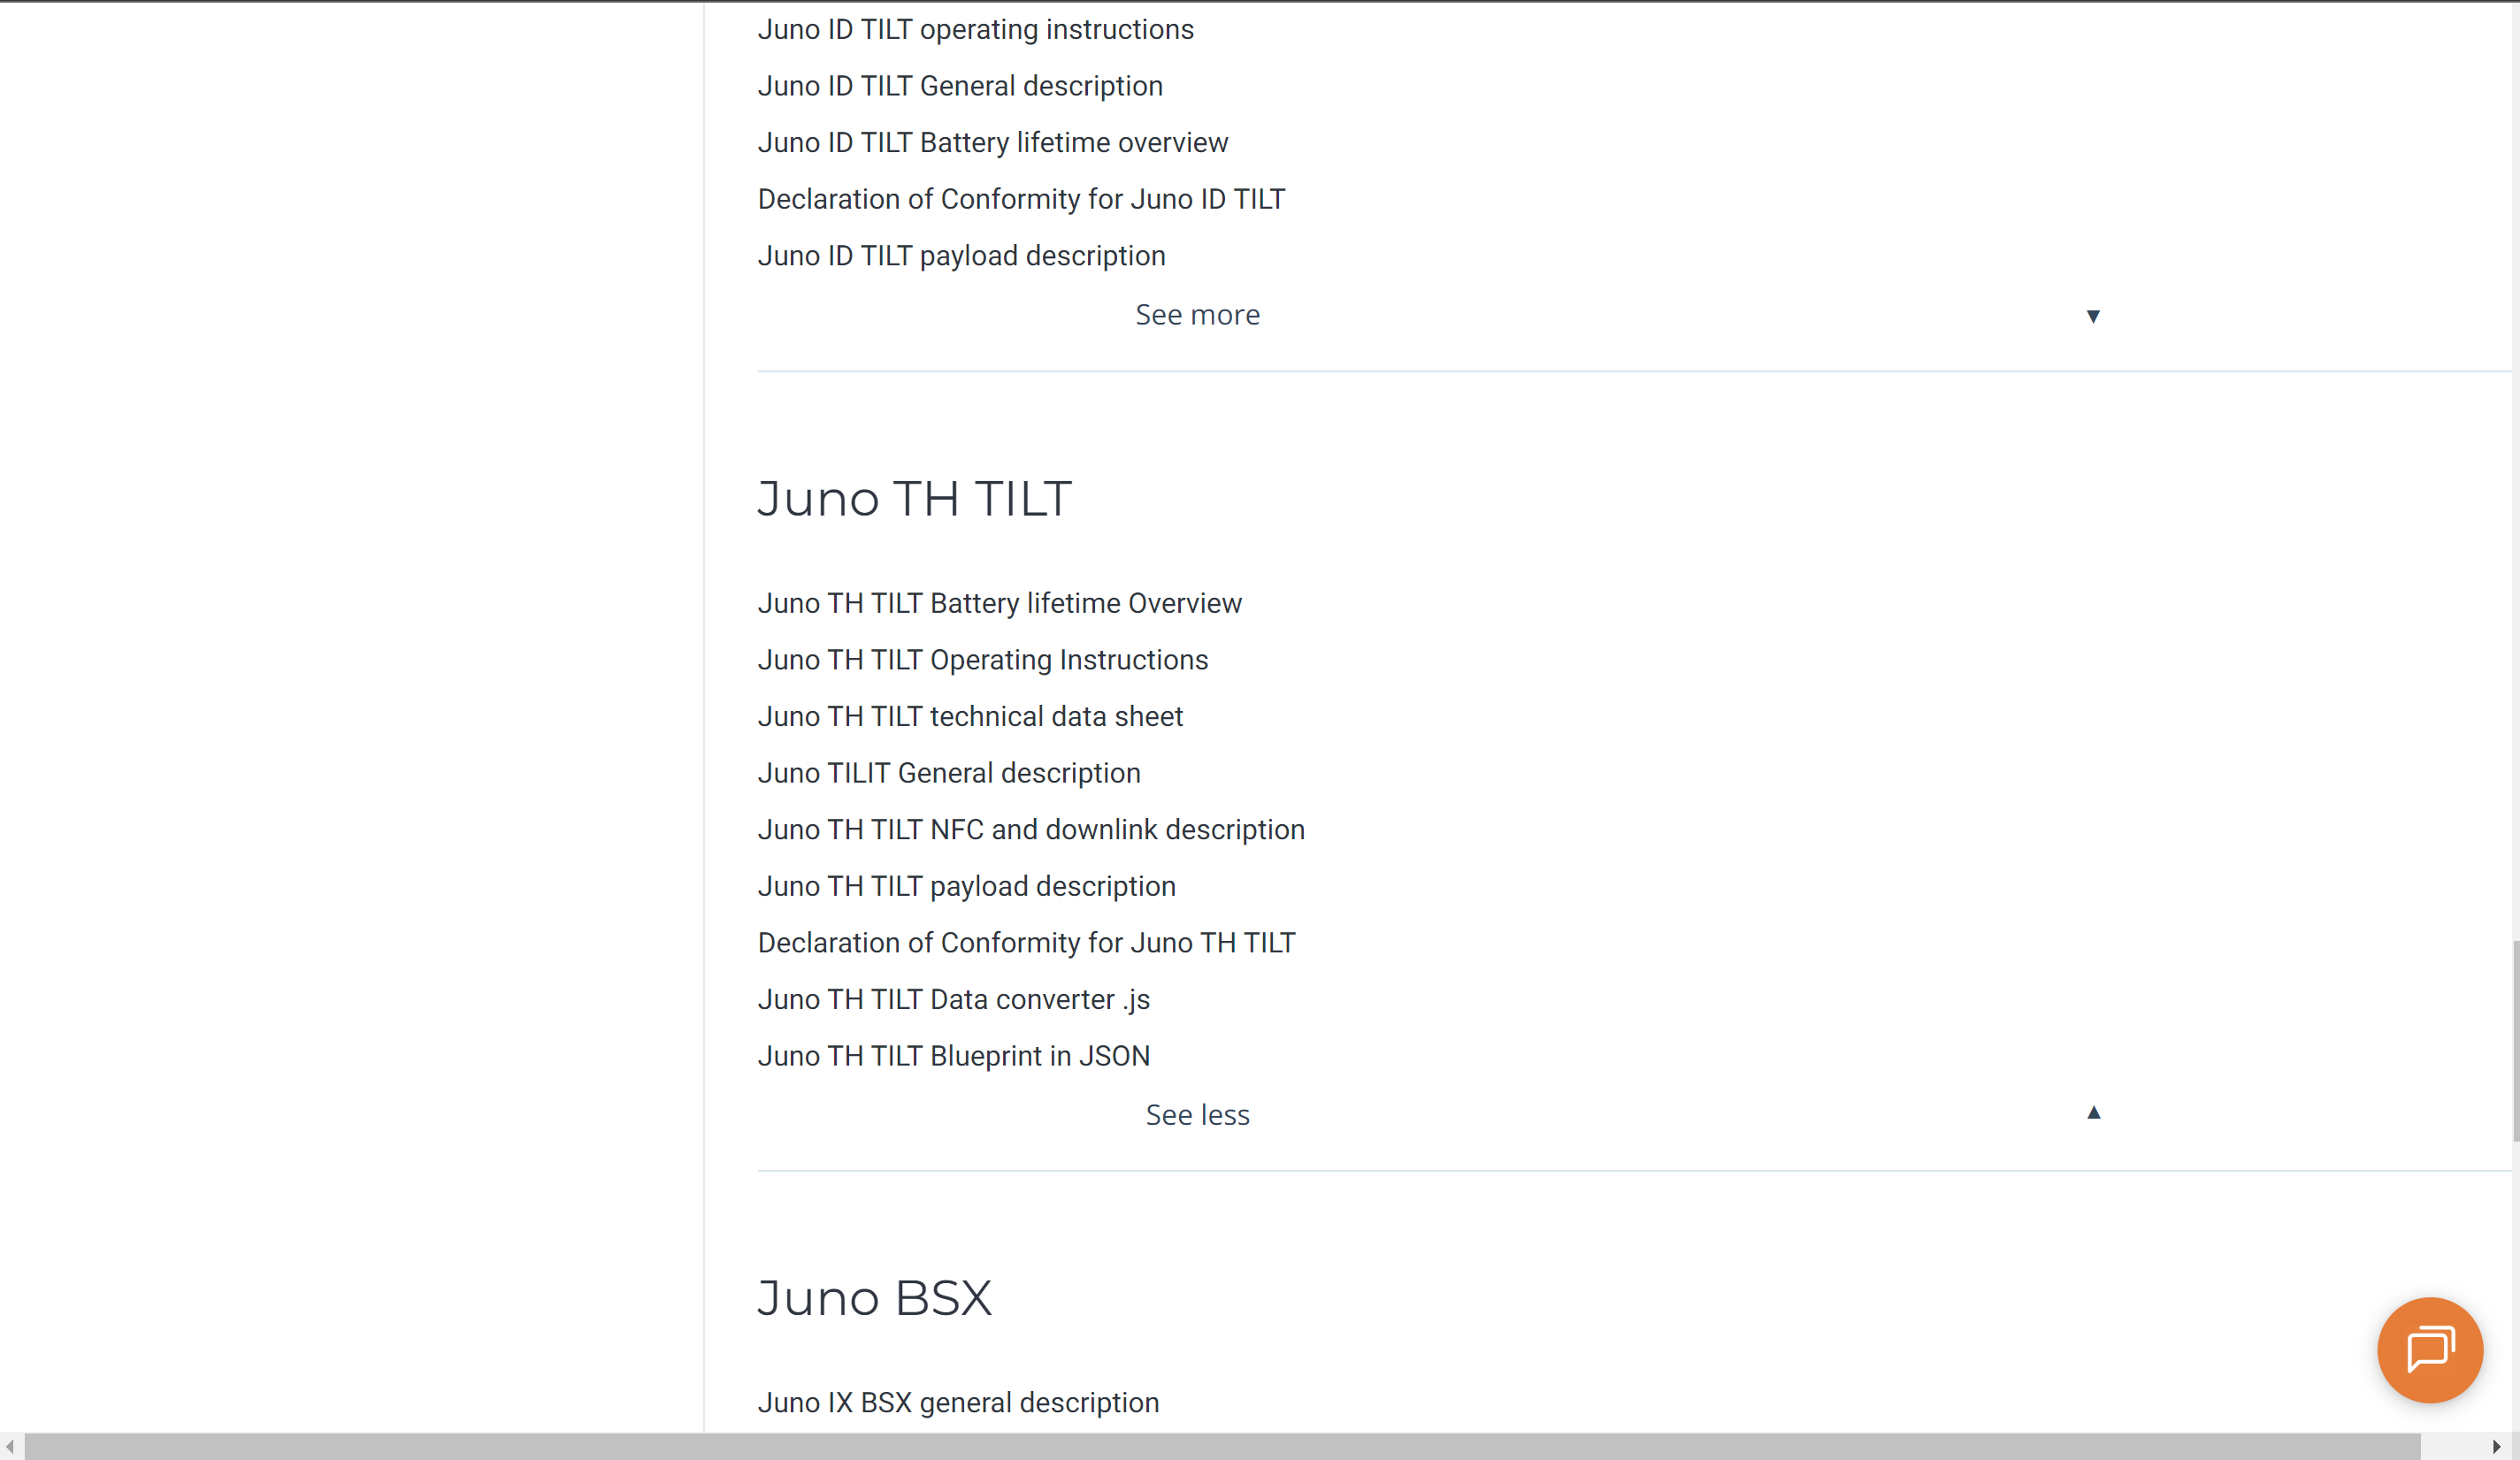Click the Juno BSX heading

[x=874, y=1298]
